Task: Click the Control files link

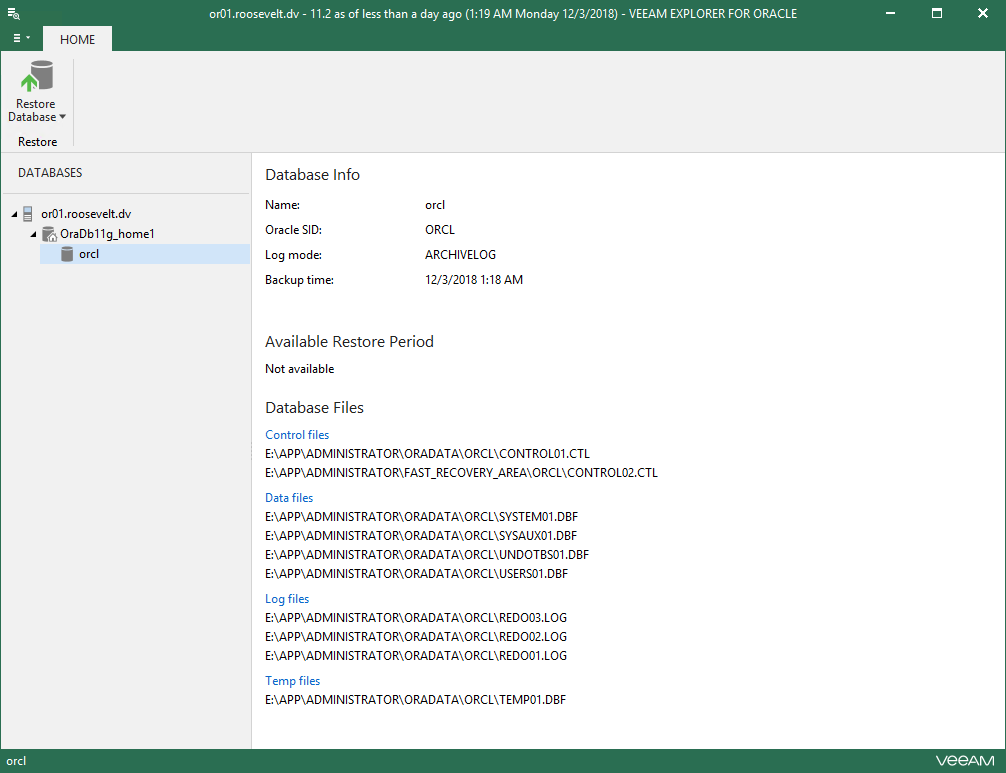Action: [x=297, y=435]
